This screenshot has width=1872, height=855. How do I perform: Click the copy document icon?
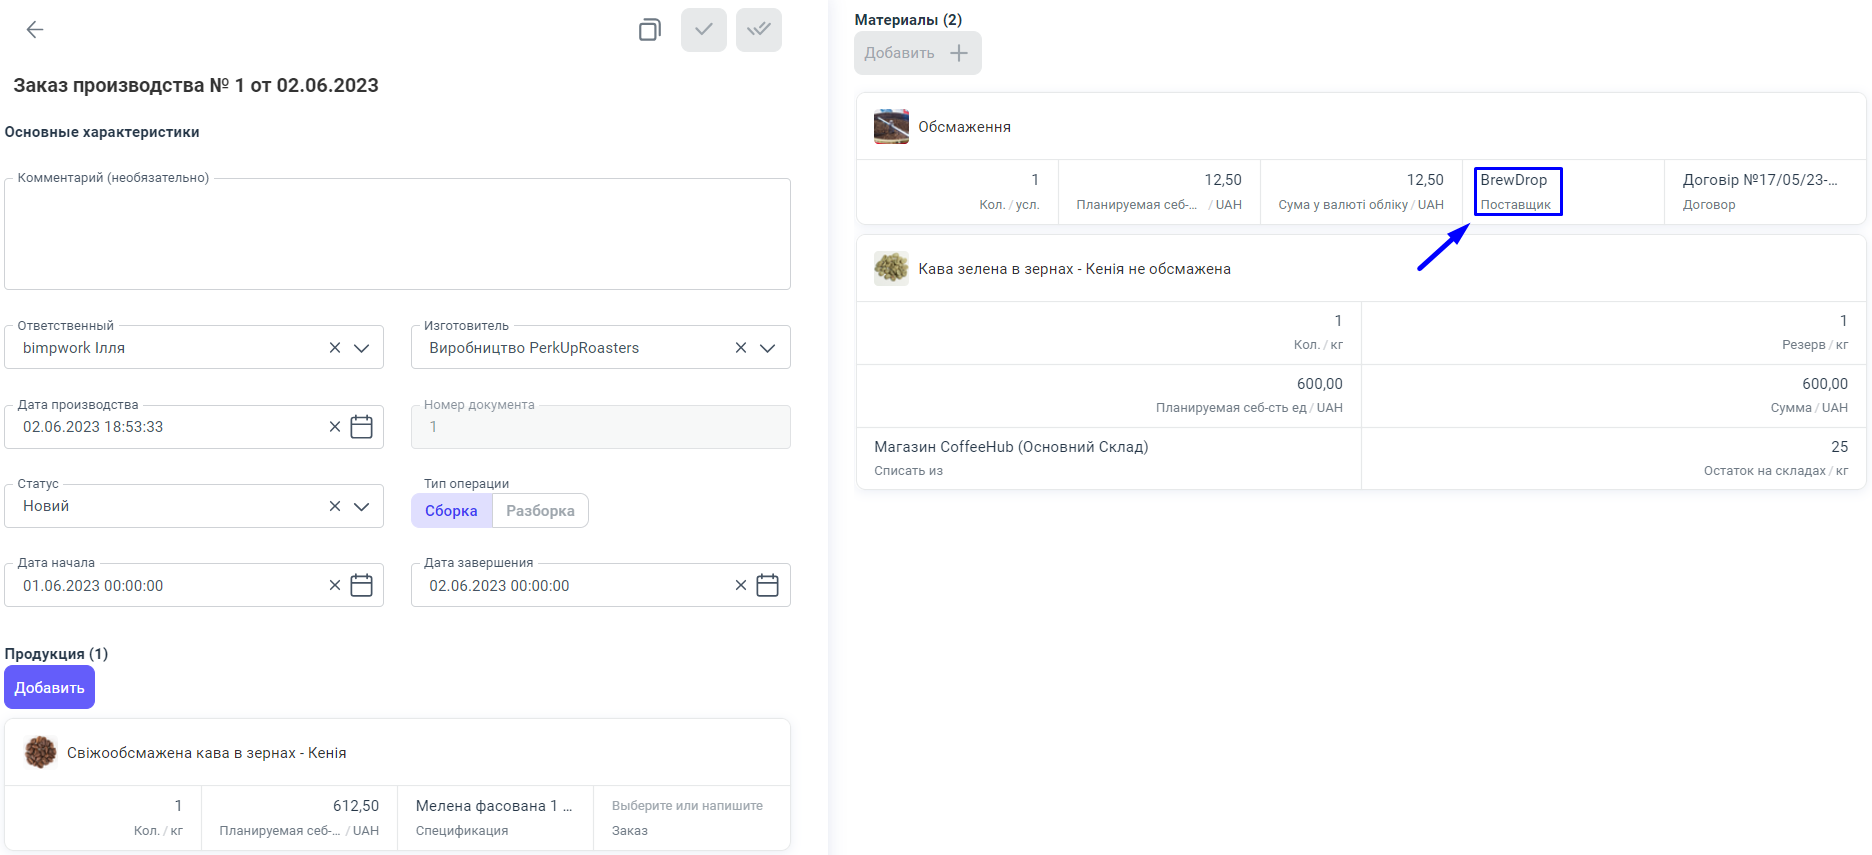(x=650, y=30)
